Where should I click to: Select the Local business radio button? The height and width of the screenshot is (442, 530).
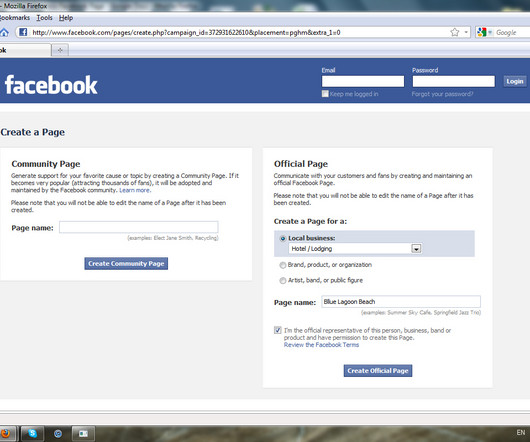(x=283, y=239)
